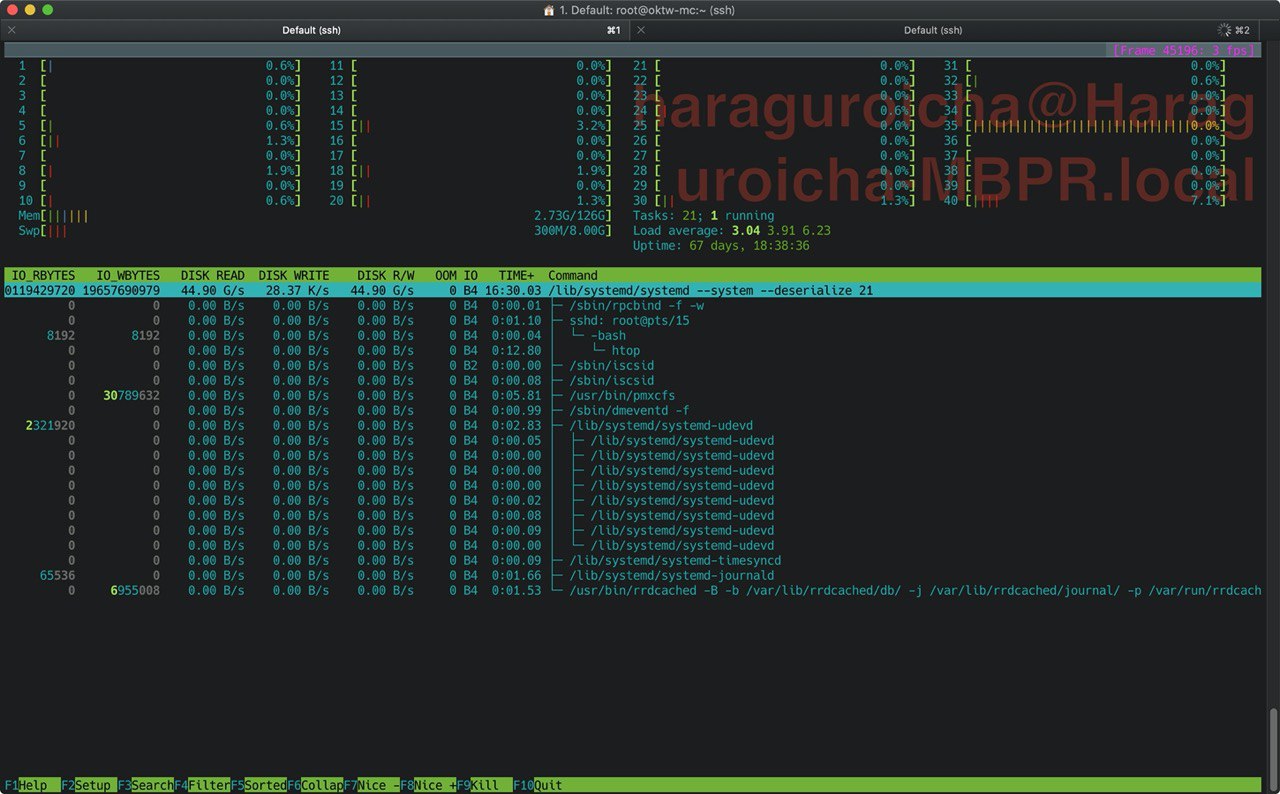Select the systemd --system --deserialize 21 row
Viewport: 1280px width, 794px height.
point(632,290)
